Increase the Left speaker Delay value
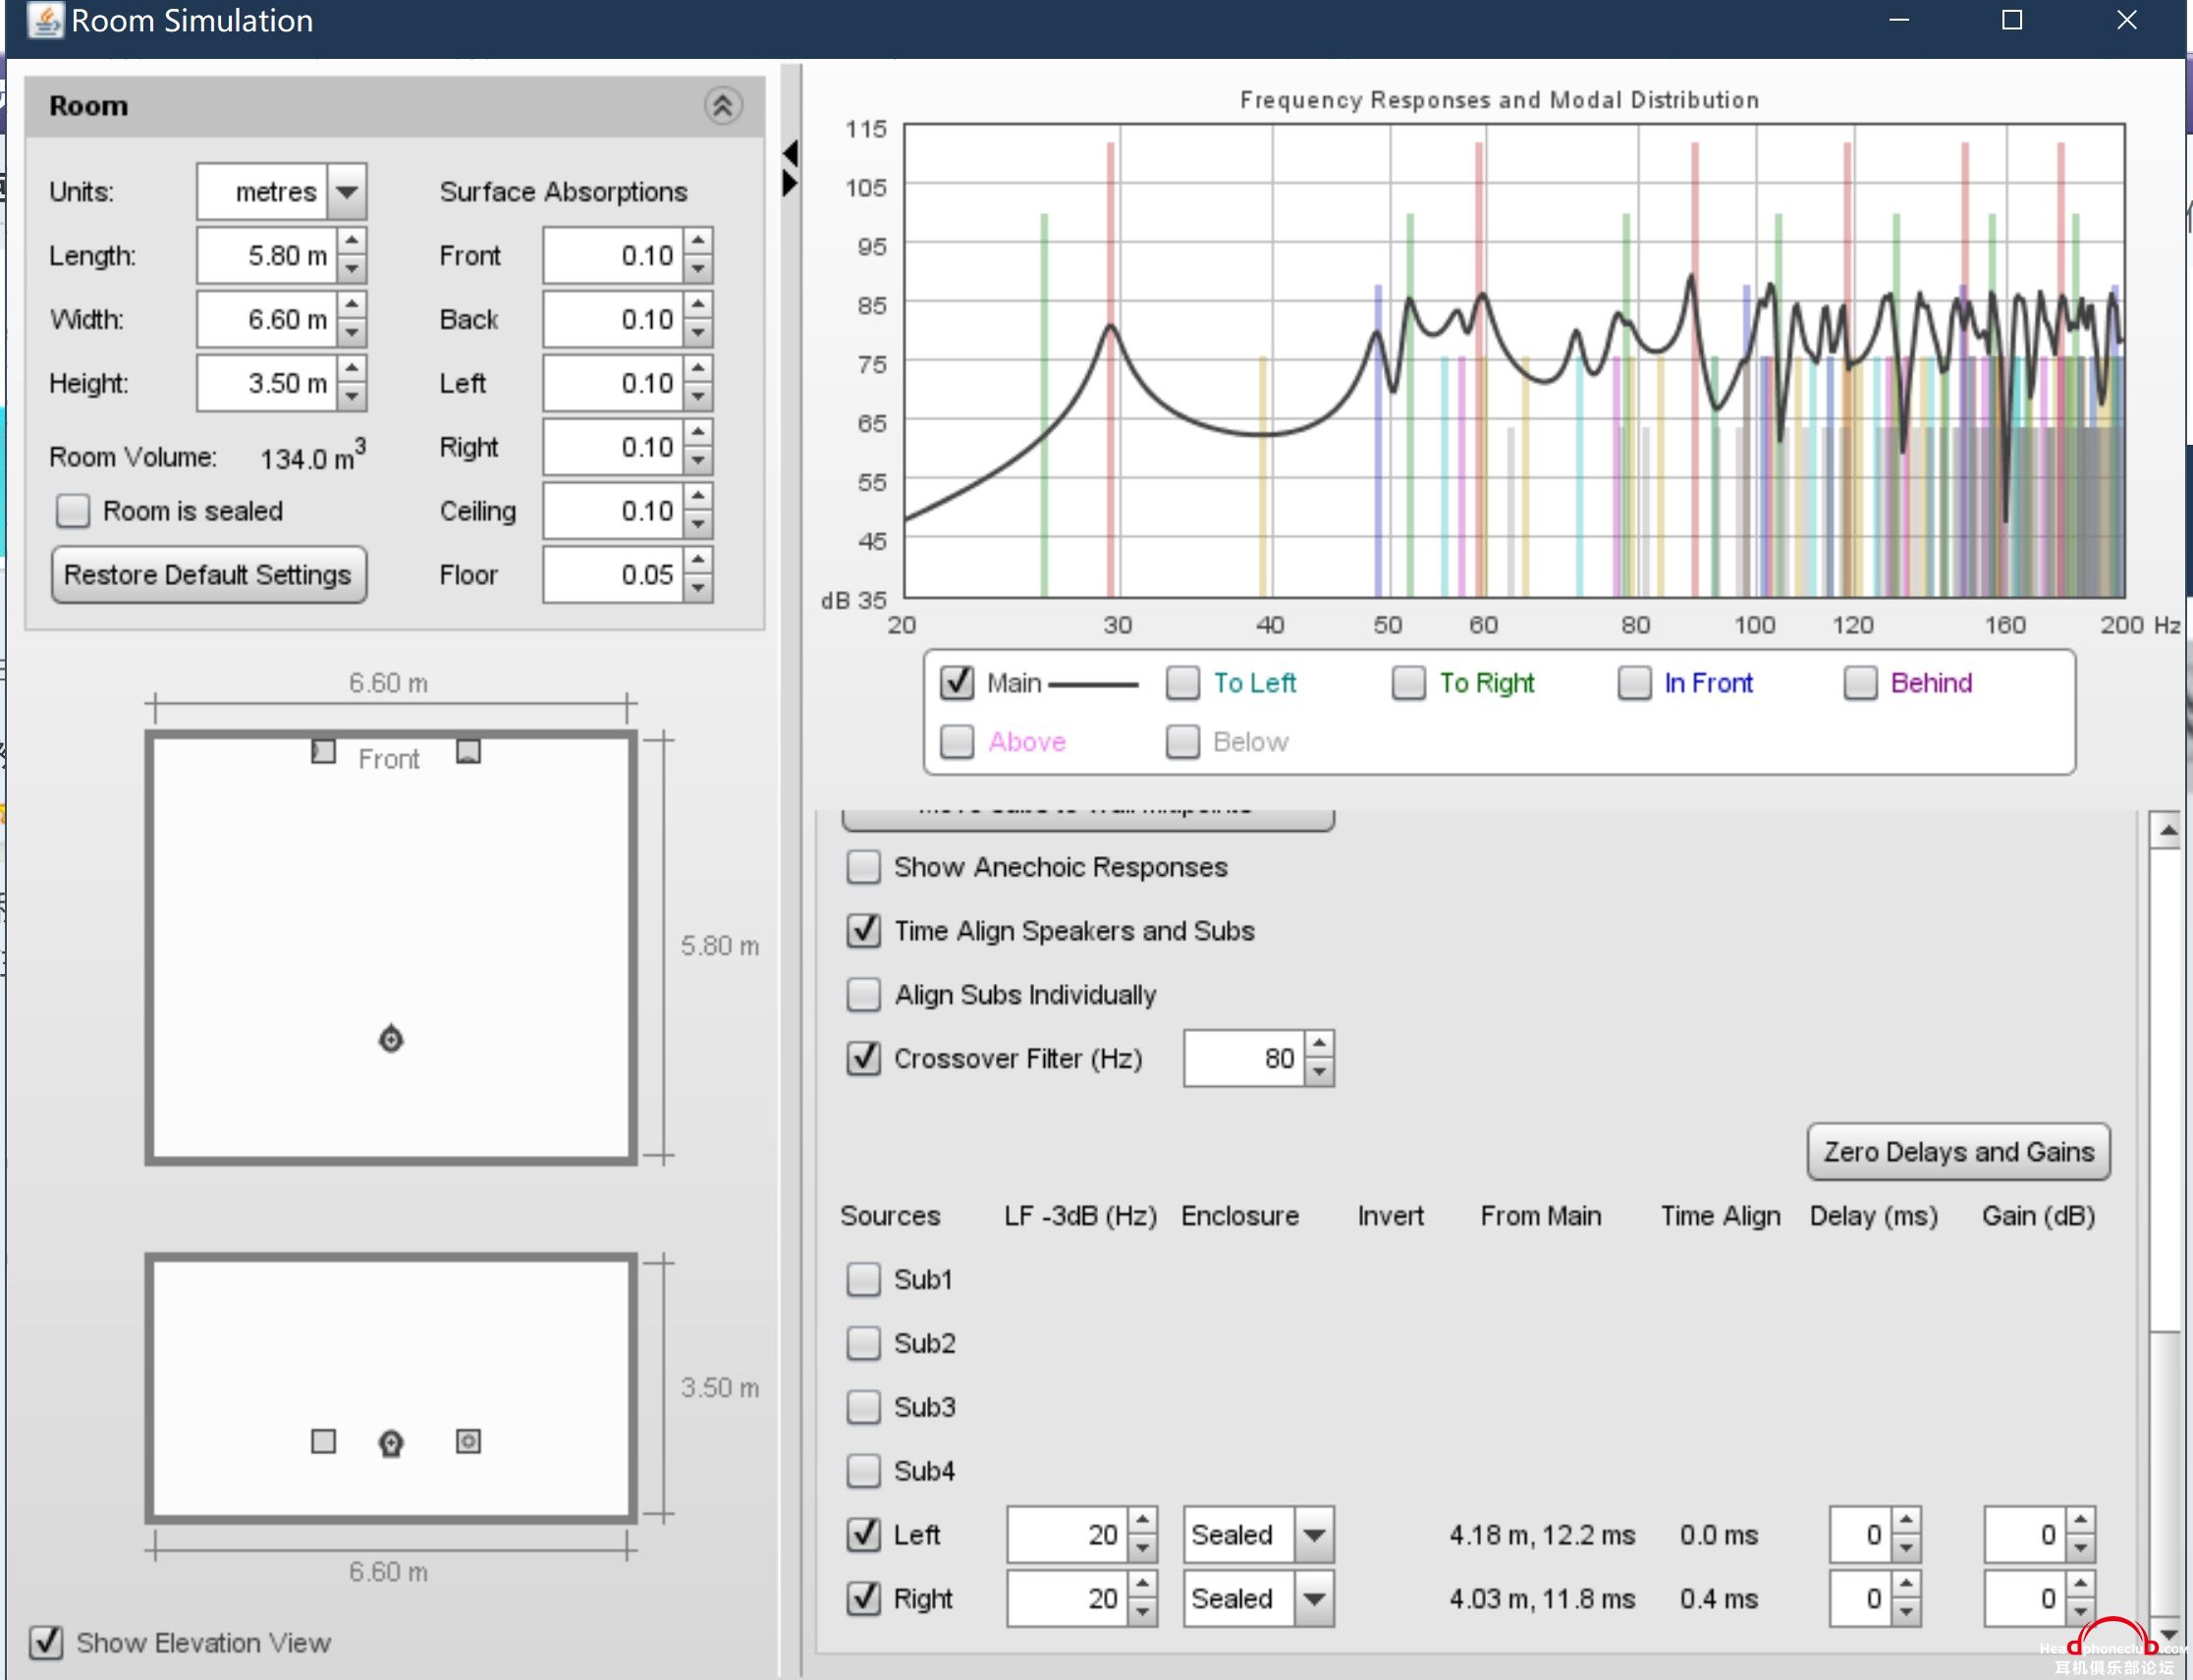Image resolution: width=2193 pixels, height=1680 pixels. point(1907,1521)
